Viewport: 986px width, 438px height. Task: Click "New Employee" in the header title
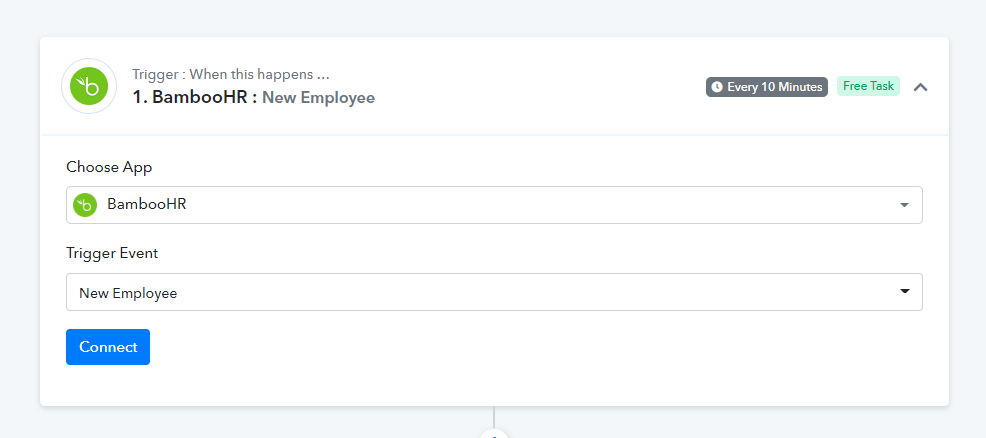pyautogui.click(x=318, y=98)
